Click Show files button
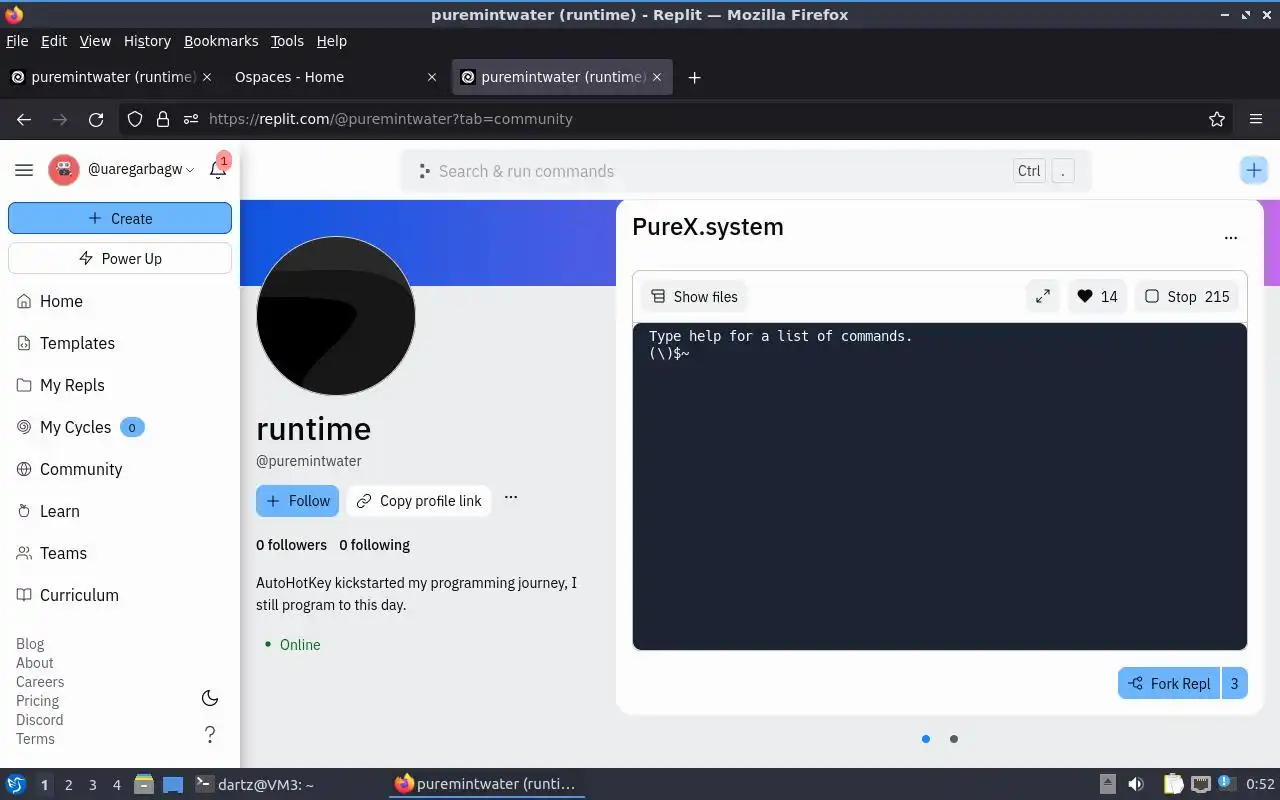The height and width of the screenshot is (800, 1280). pos(694,296)
